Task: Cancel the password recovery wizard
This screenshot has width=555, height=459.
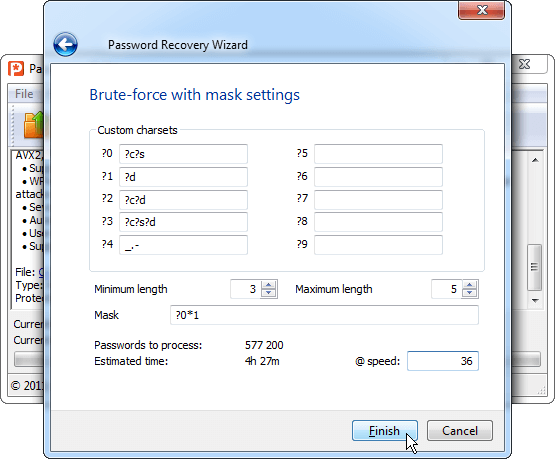Action: (460, 431)
